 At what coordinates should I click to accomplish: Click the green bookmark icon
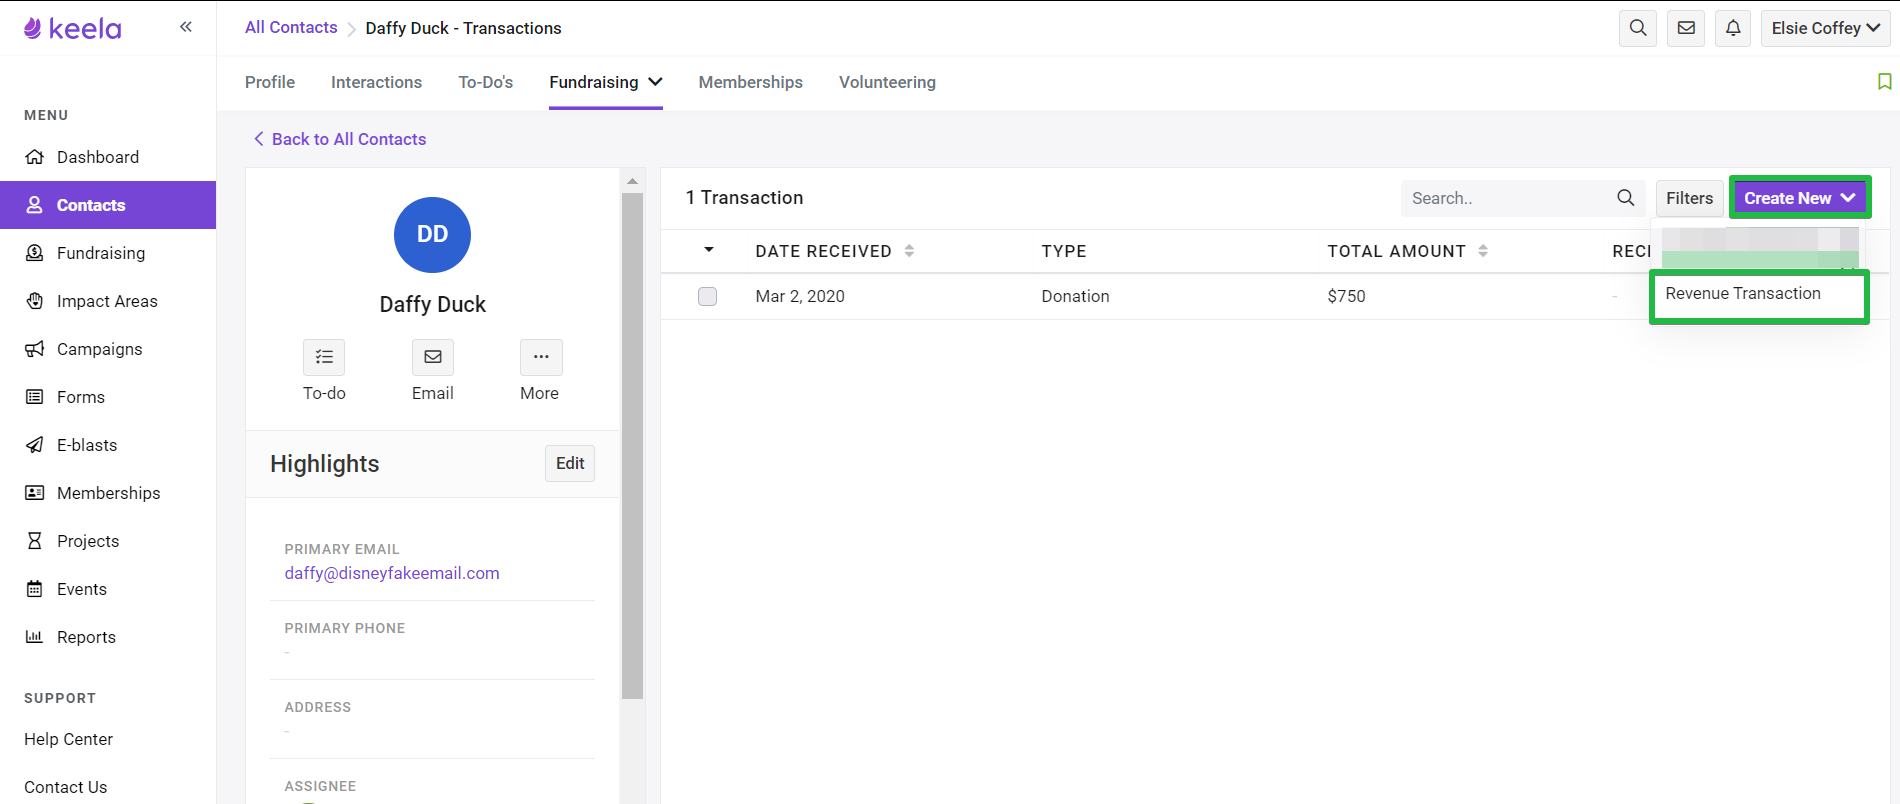[1884, 82]
